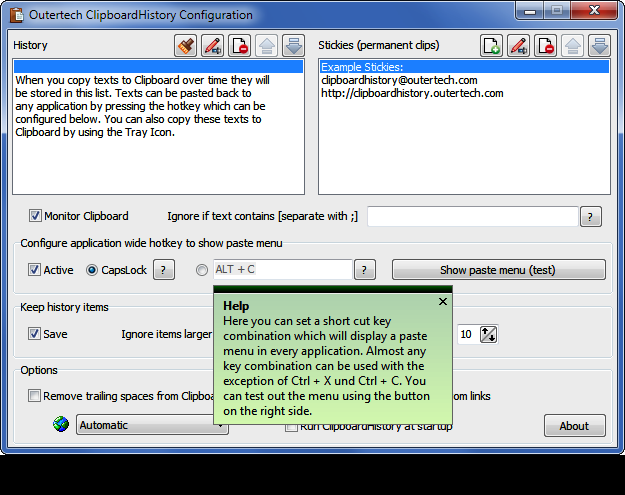Add a new Sticky clip

(491, 45)
